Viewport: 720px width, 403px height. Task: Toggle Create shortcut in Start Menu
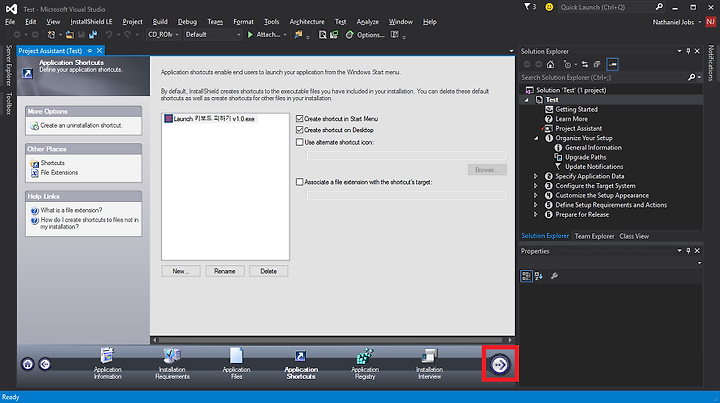299,118
